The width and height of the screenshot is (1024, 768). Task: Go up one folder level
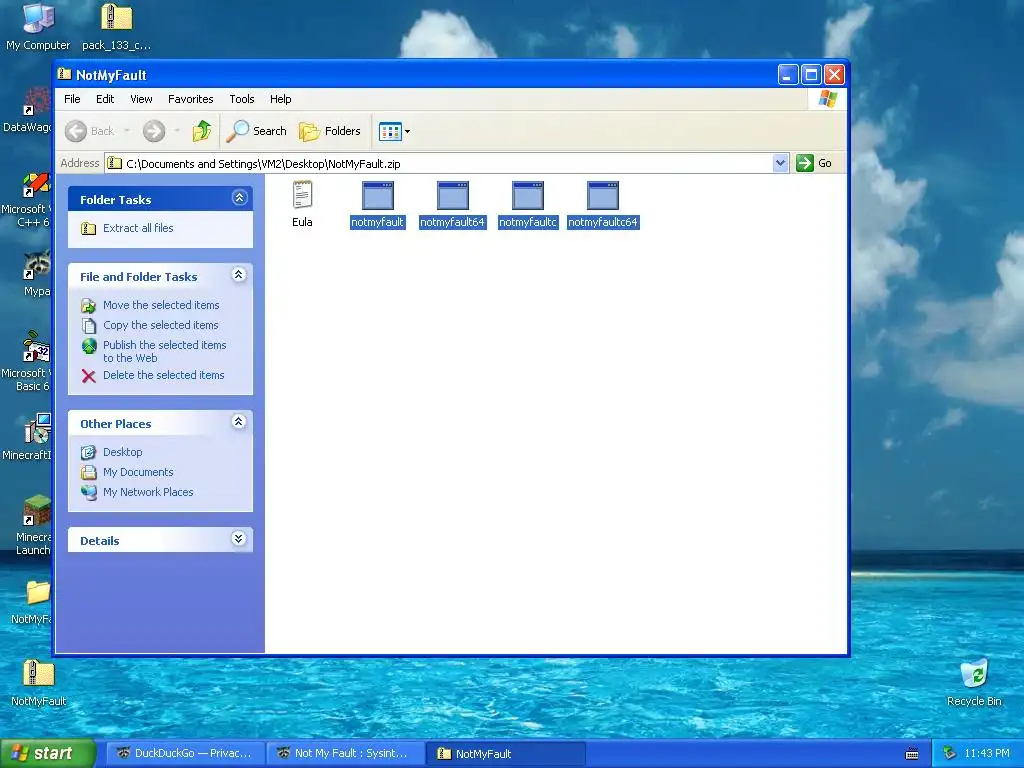tap(202, 131)
